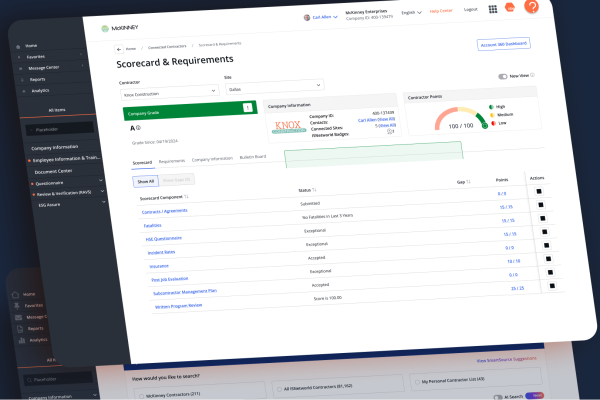Sort by the Status column arrows
The image size is (600, 400).
pos(314,189)
